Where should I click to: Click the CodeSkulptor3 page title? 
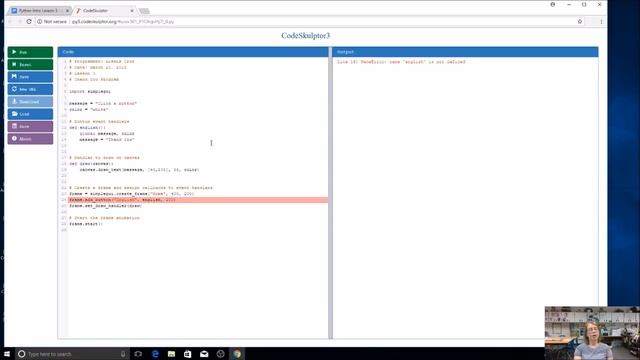click(x=305, y=36)
